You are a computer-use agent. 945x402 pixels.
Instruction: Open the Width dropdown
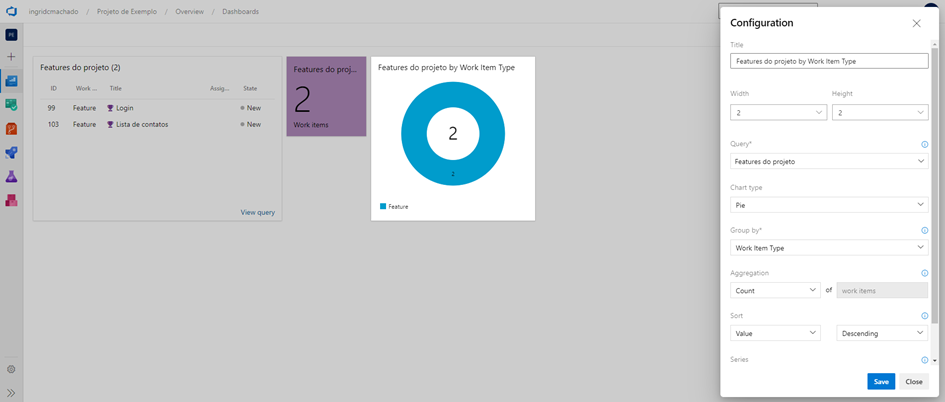[x=778, y=113]
